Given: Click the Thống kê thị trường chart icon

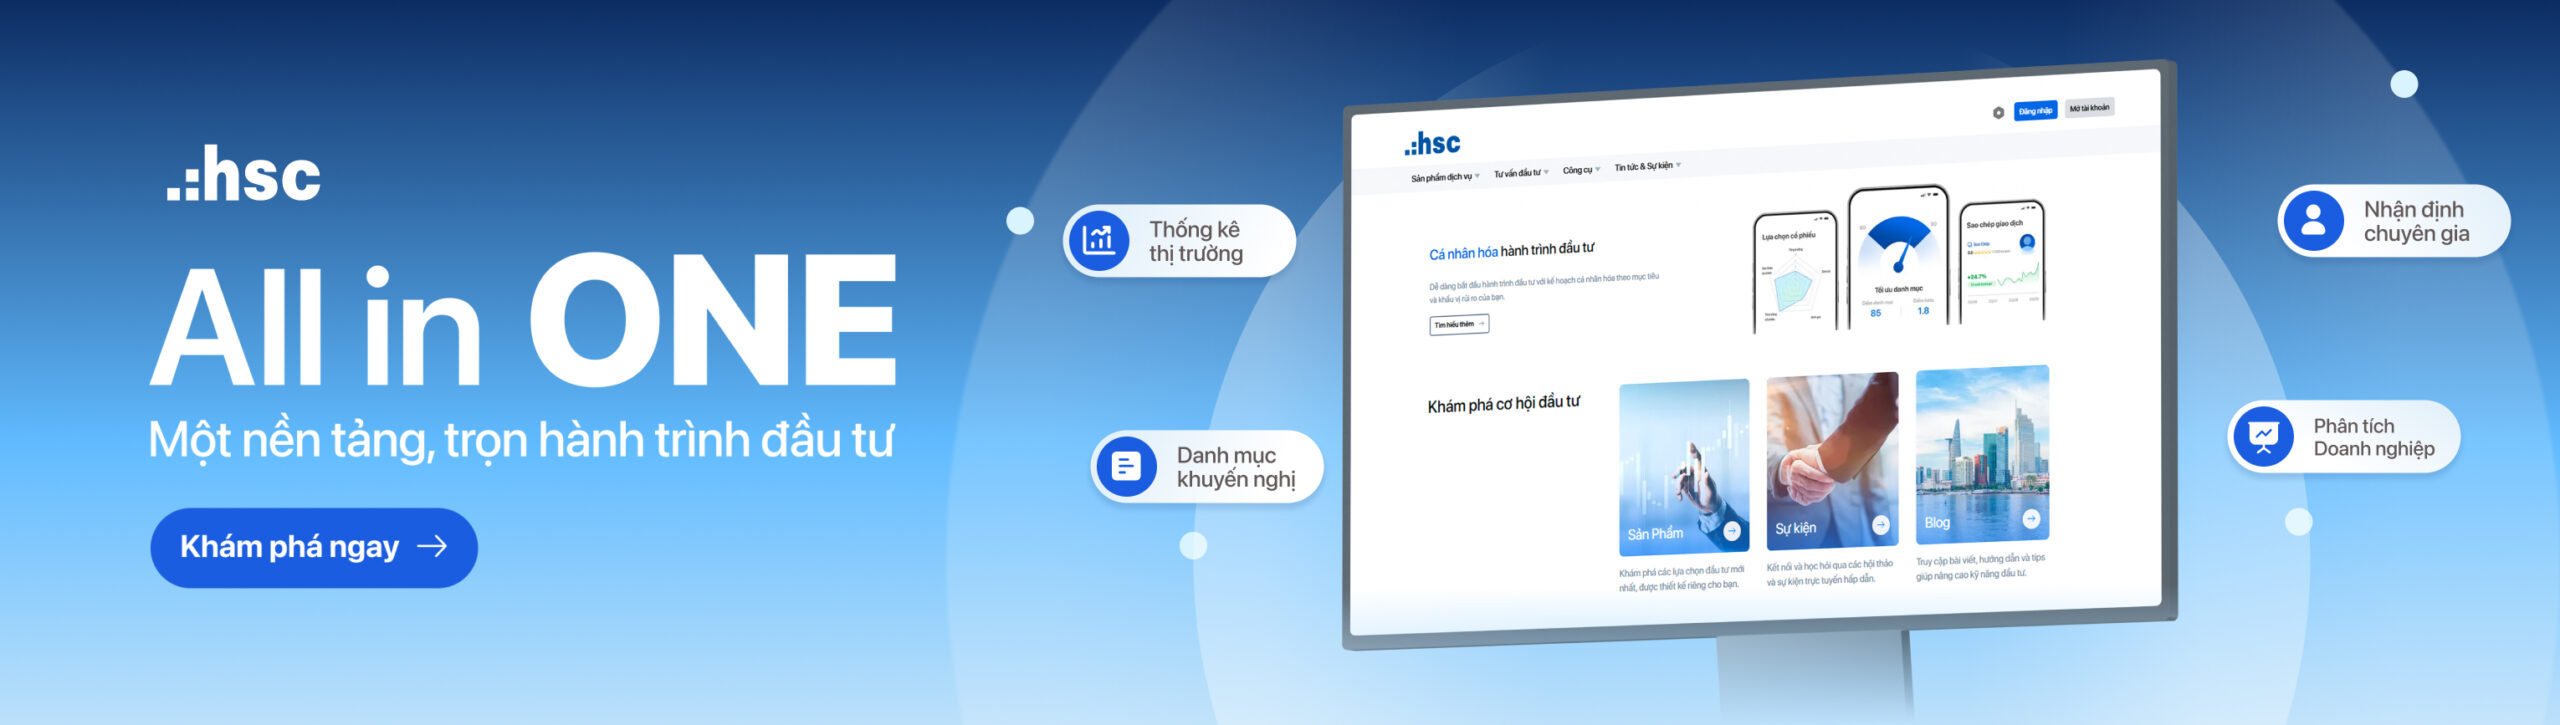Looking at the screenshot, I should (1098, 241).
